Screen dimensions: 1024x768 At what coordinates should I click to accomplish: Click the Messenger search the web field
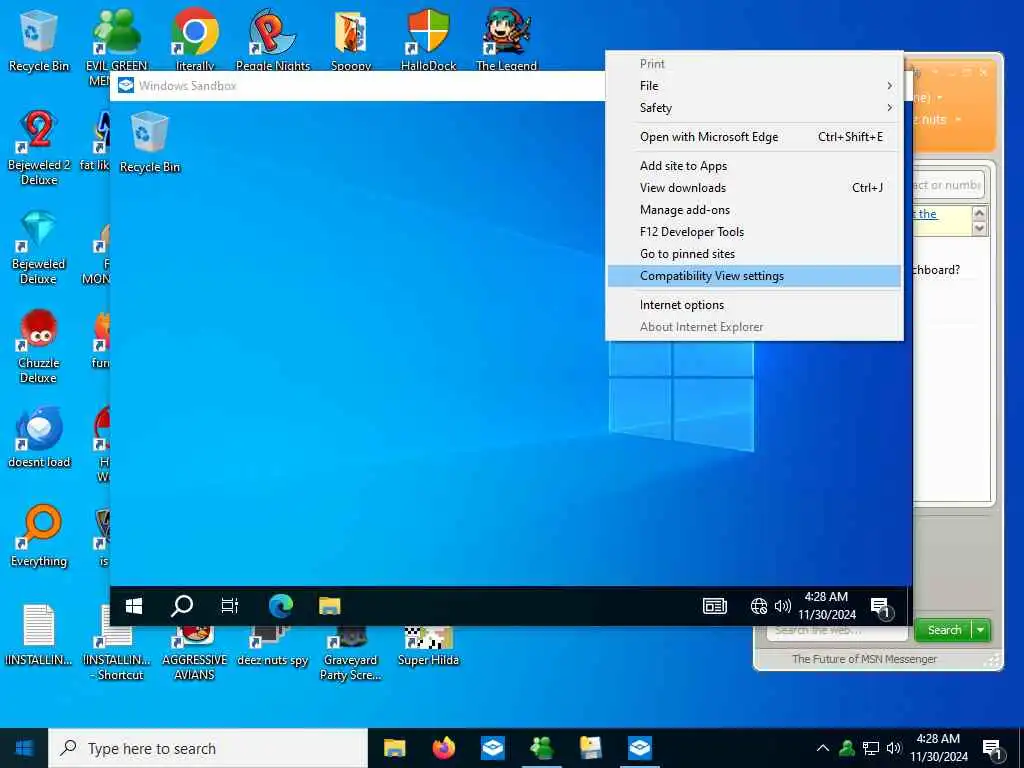tap(837, 632)
